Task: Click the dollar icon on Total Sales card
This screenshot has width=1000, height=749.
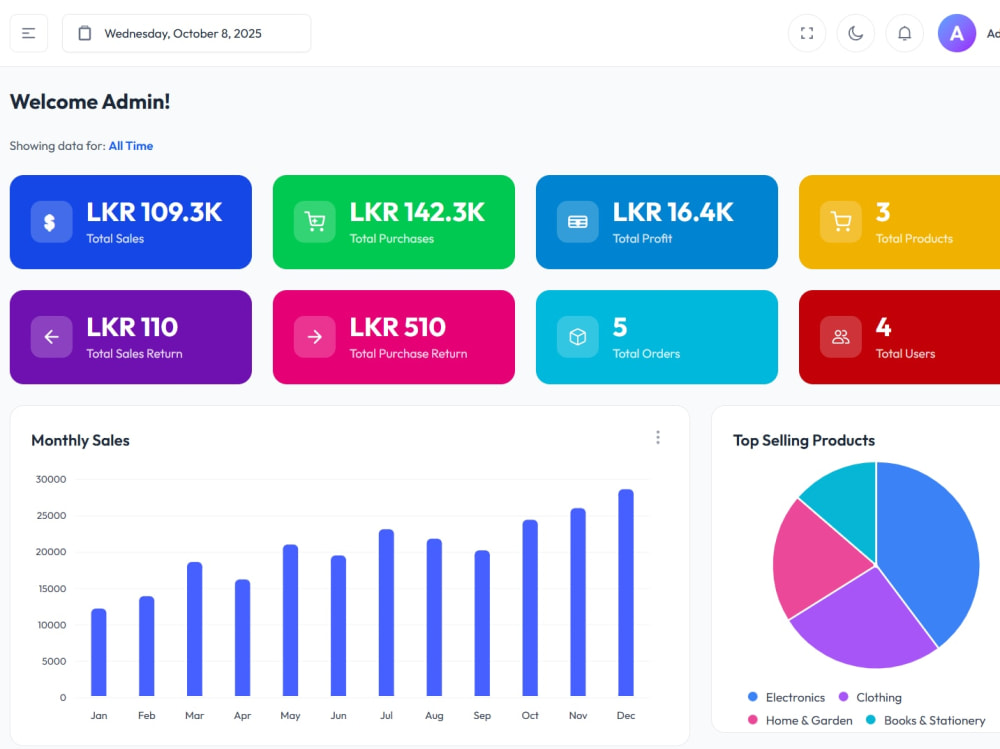Action: point(51,222)
